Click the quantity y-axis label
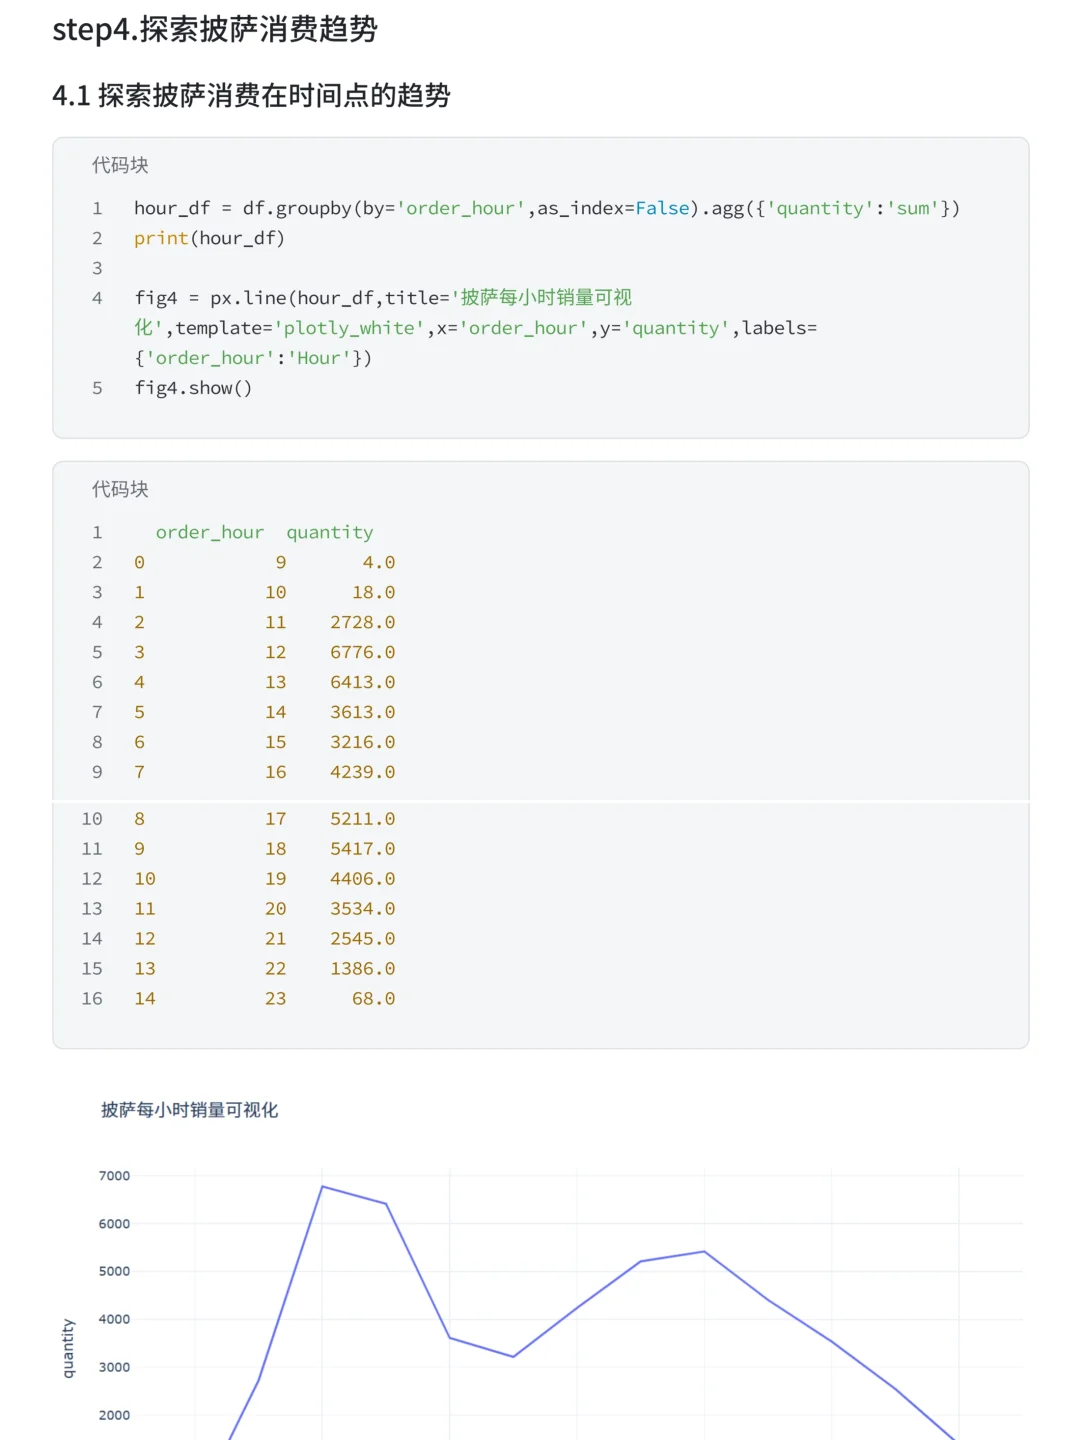The height and width of the screenshot is (1440, 1080). 68,1348
